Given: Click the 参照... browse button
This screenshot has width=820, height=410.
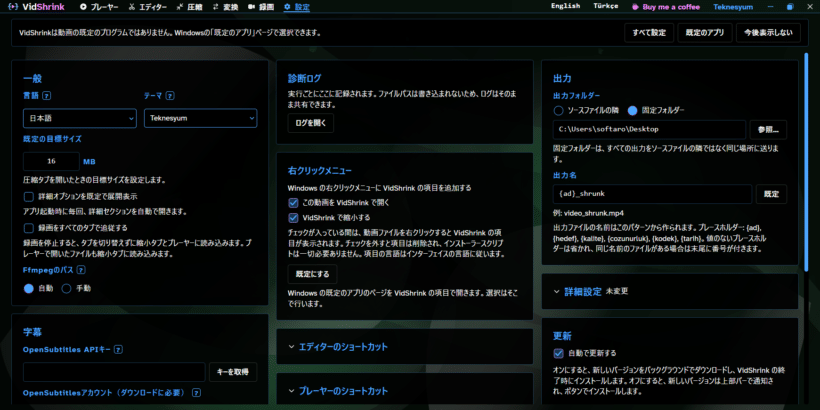Looking at the screenshot, I should coord(768,130).
